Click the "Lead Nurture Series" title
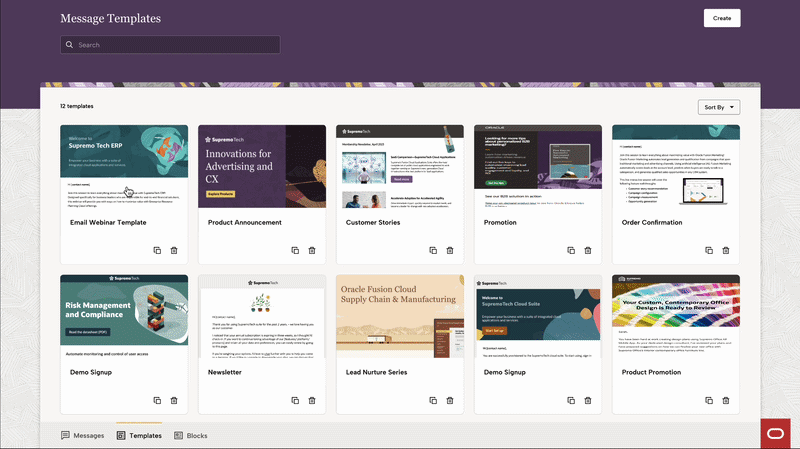This screenshot has width=800, height=449. click(377, 372)
